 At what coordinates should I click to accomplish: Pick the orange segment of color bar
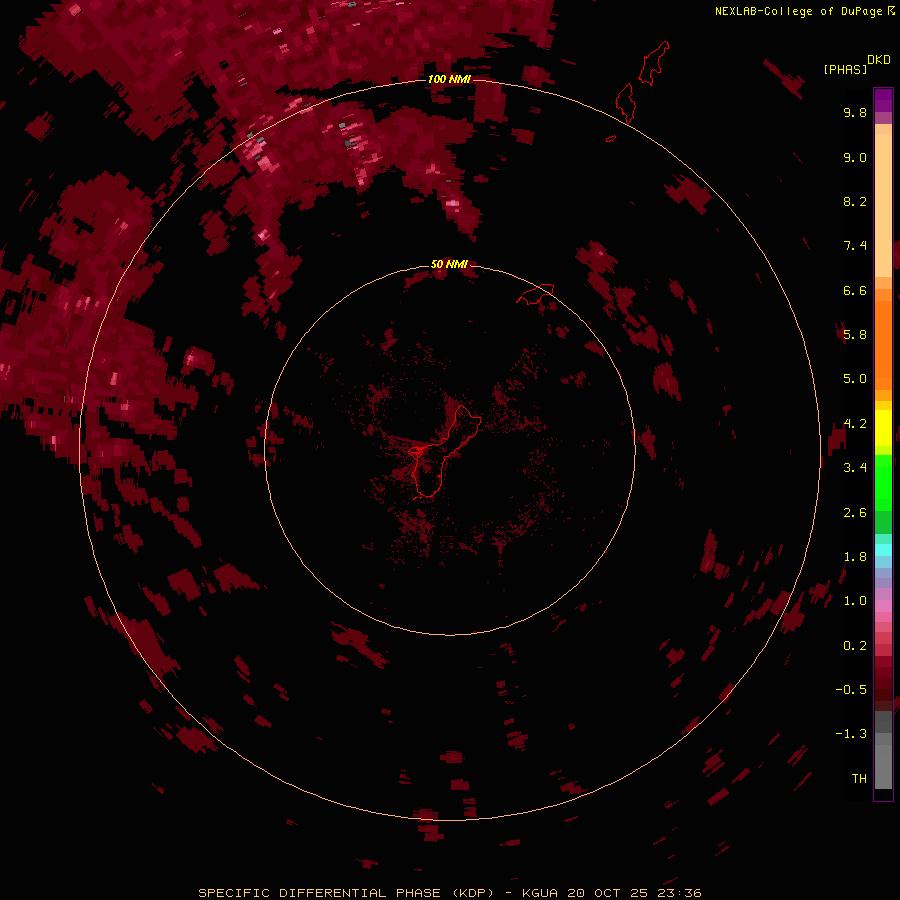(x=883, y=344)
